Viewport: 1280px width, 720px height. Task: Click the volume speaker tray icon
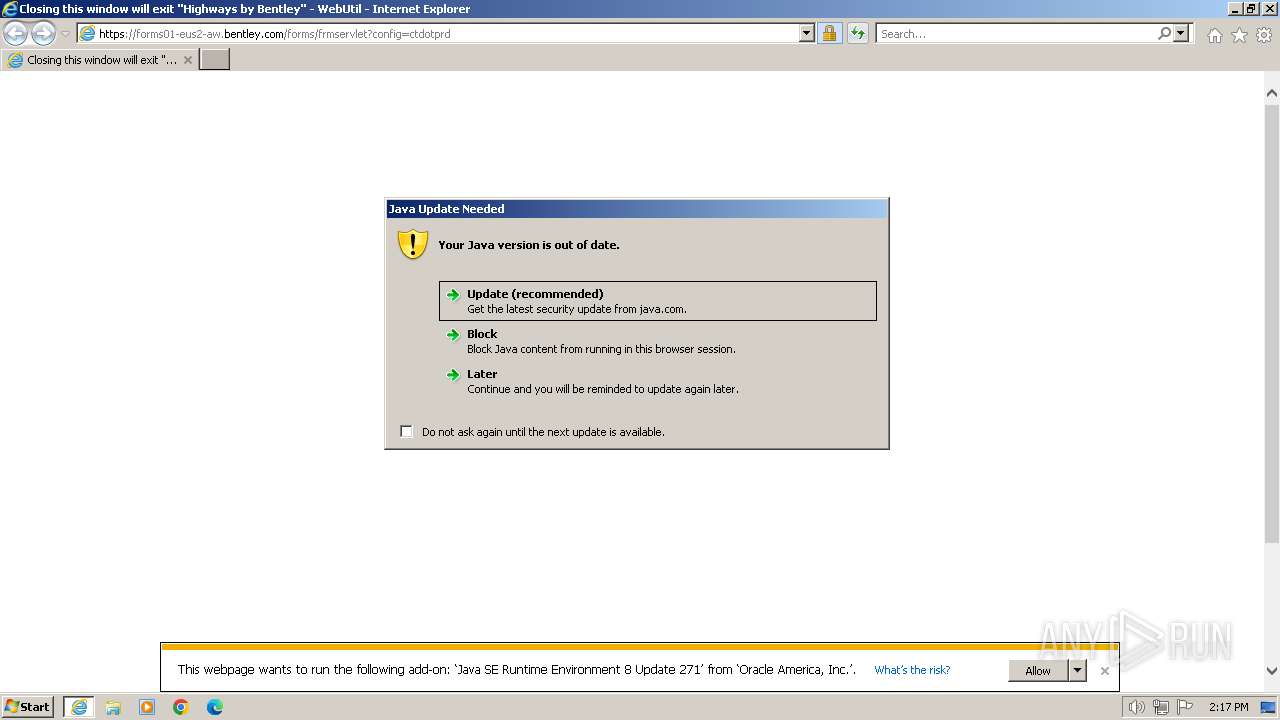click(x=1136, y=707)
